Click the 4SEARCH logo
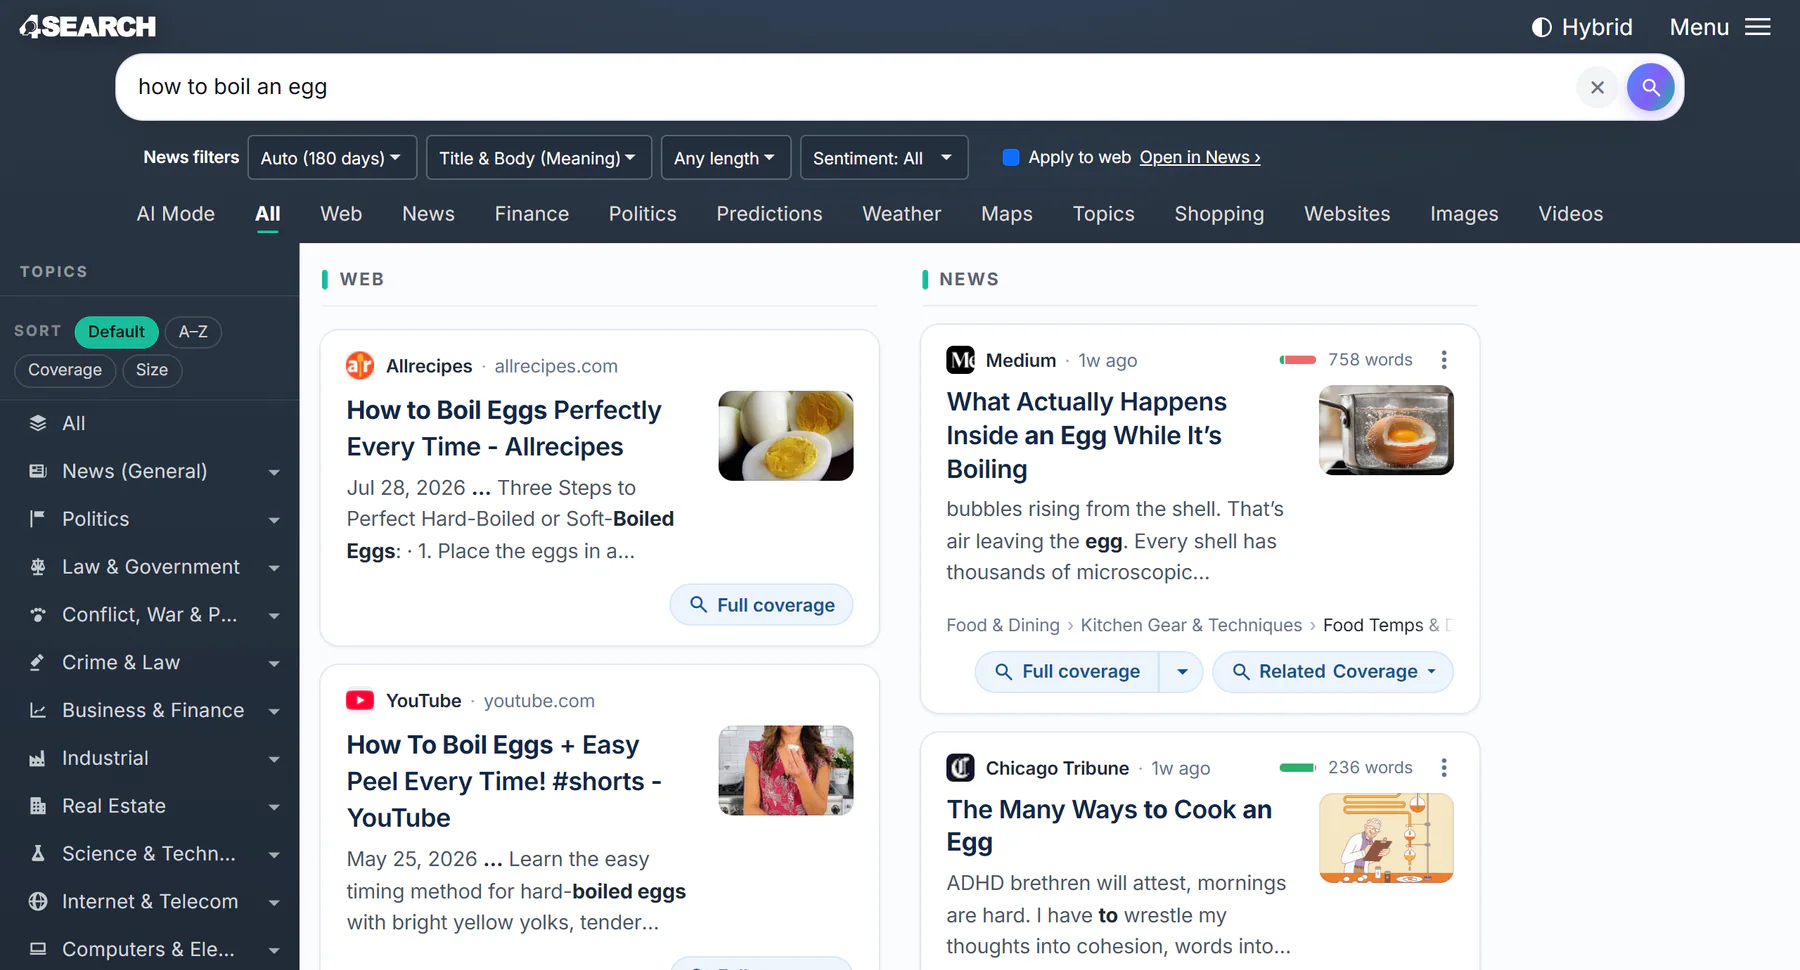 click(88, 27)
